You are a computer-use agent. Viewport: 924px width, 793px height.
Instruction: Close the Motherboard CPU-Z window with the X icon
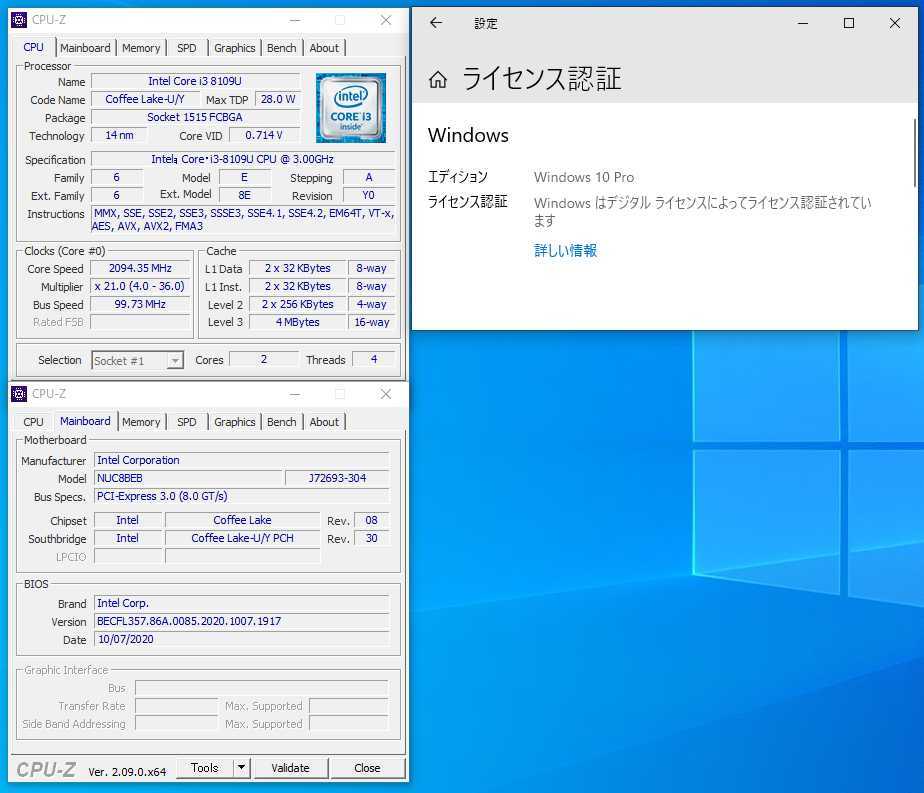(386, 394)
